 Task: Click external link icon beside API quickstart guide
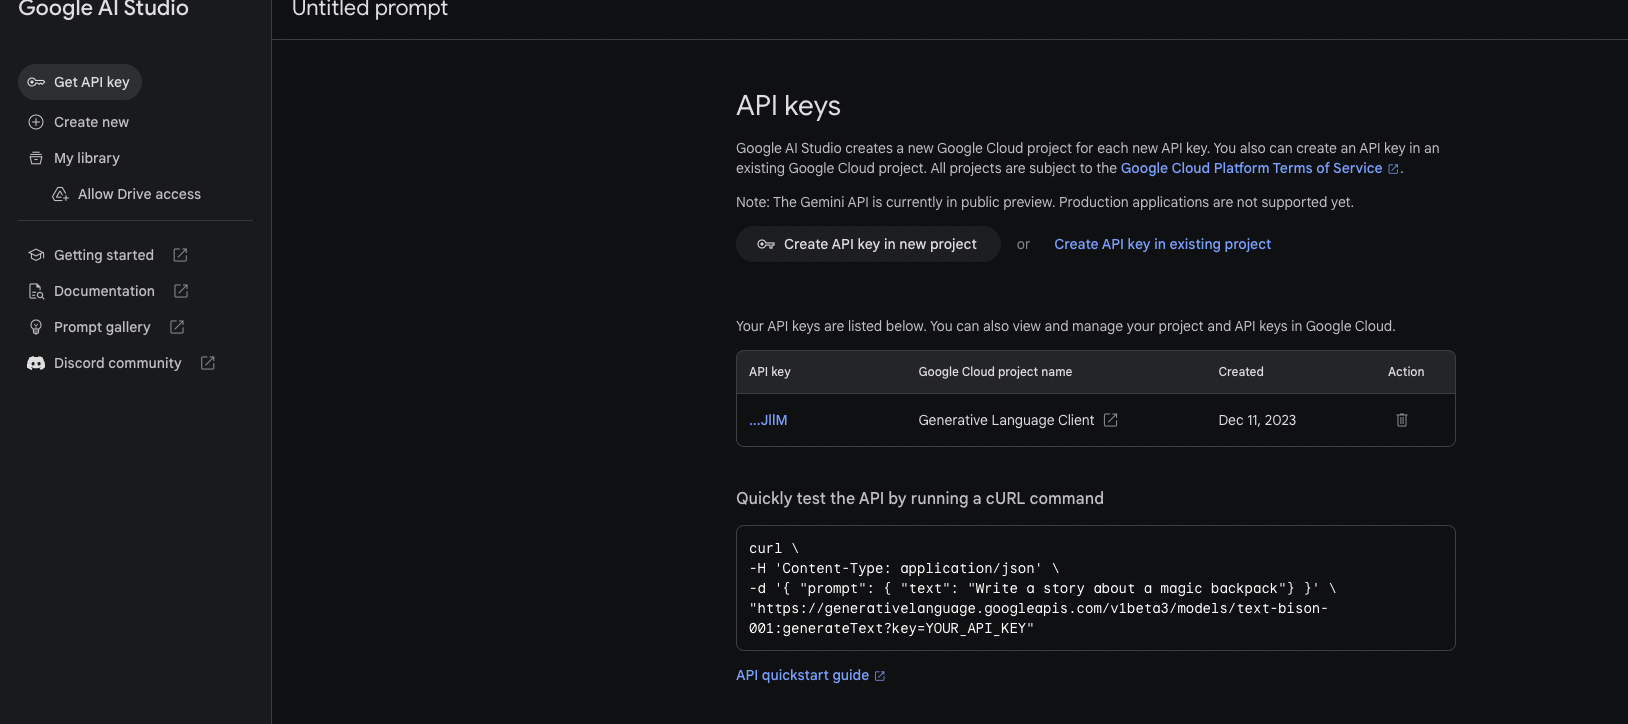pyautogui.click(x=880, y=676)
